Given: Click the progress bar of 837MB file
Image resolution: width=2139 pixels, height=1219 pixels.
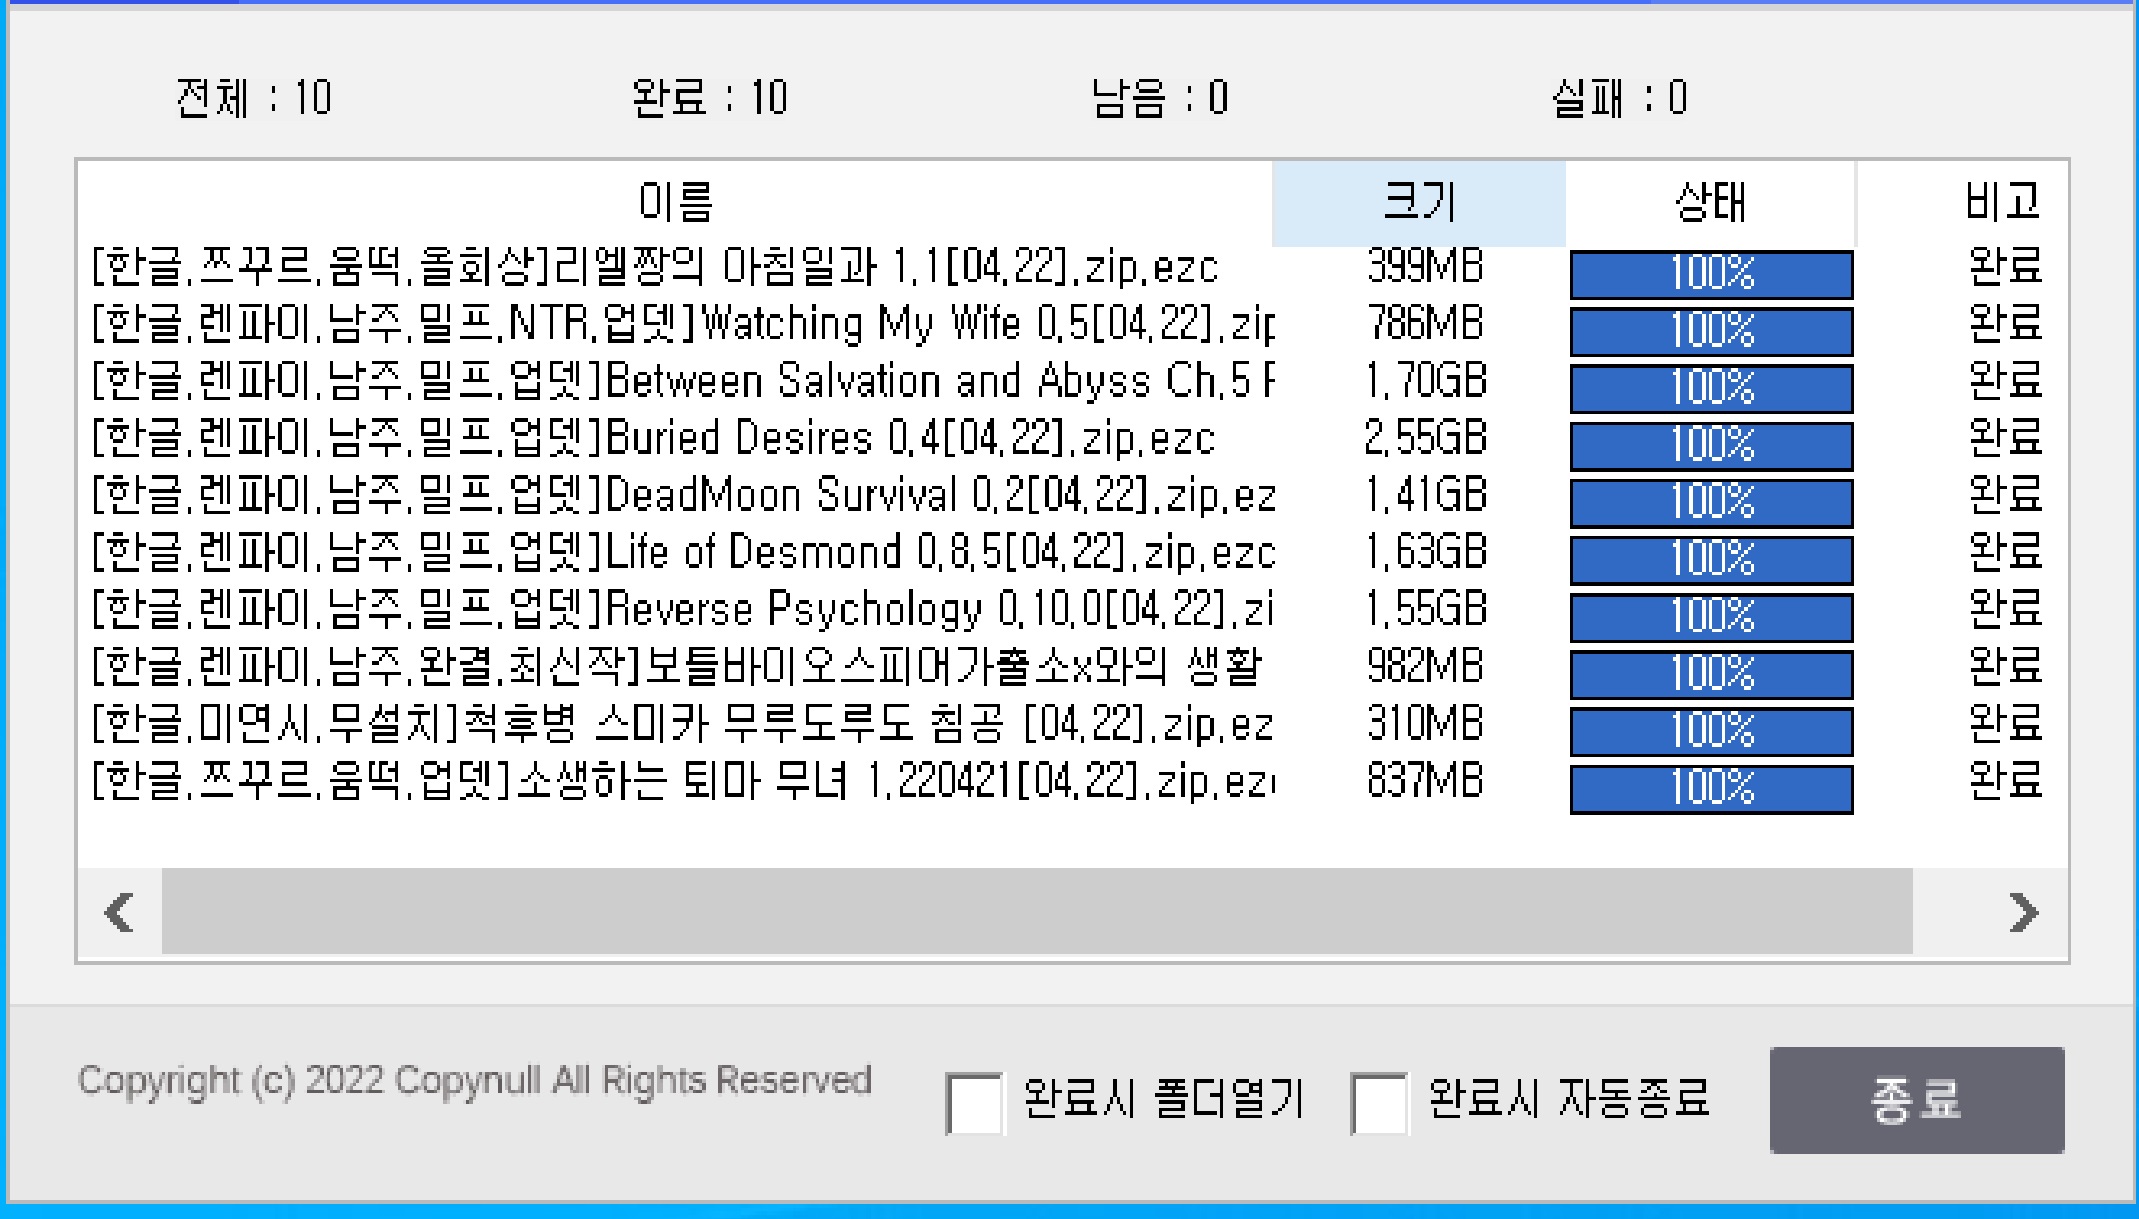Looking at the screenshot, I should [x=1711, y=789].
